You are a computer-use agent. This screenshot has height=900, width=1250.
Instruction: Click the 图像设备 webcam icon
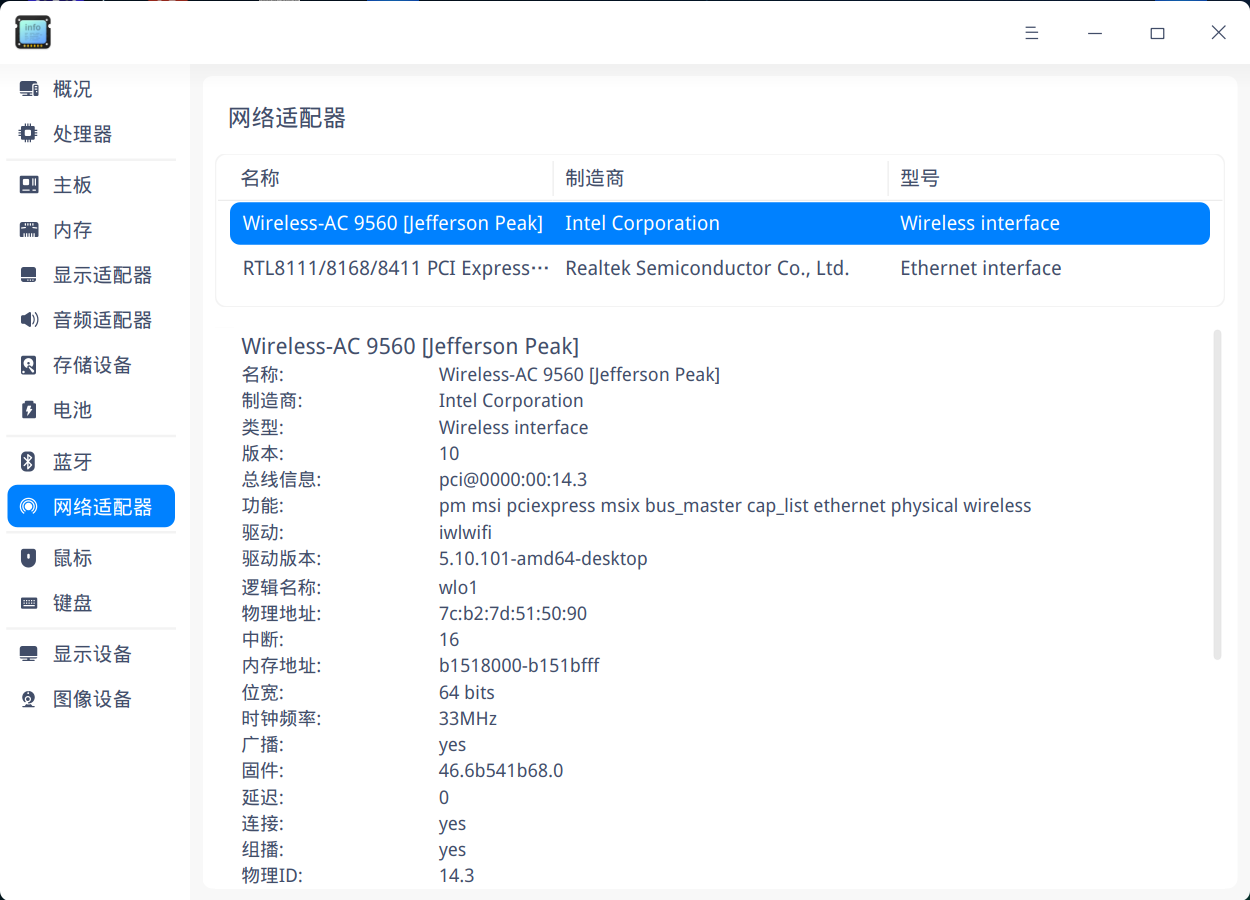[29, 699]
